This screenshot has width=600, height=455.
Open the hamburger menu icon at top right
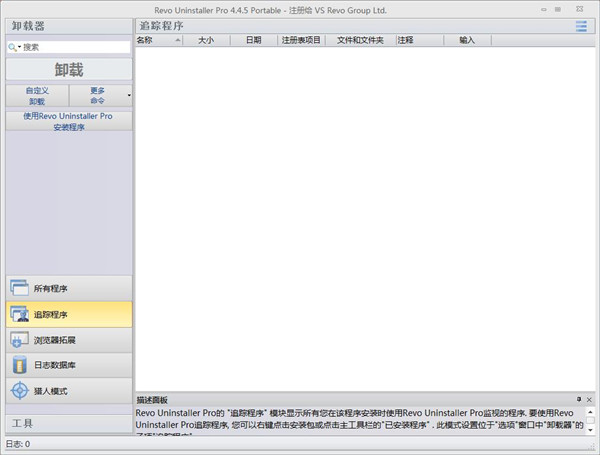581,26
